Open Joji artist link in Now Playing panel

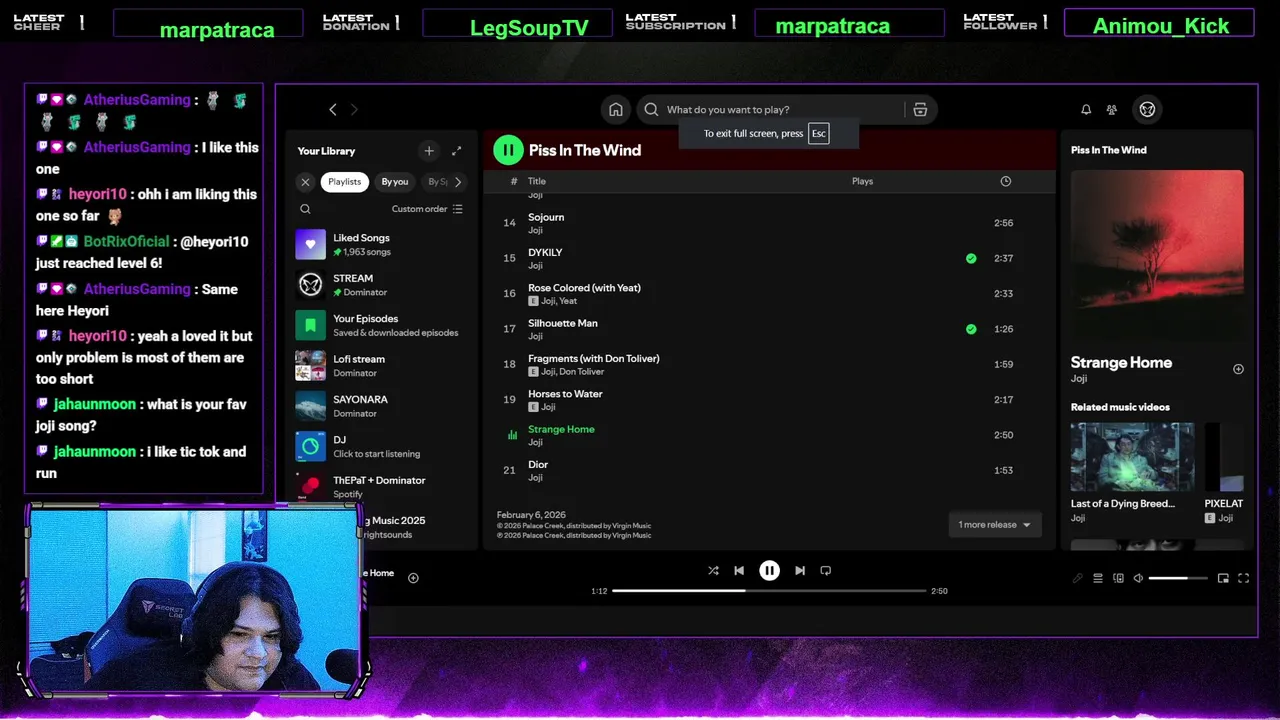(x=1079, y=379)
